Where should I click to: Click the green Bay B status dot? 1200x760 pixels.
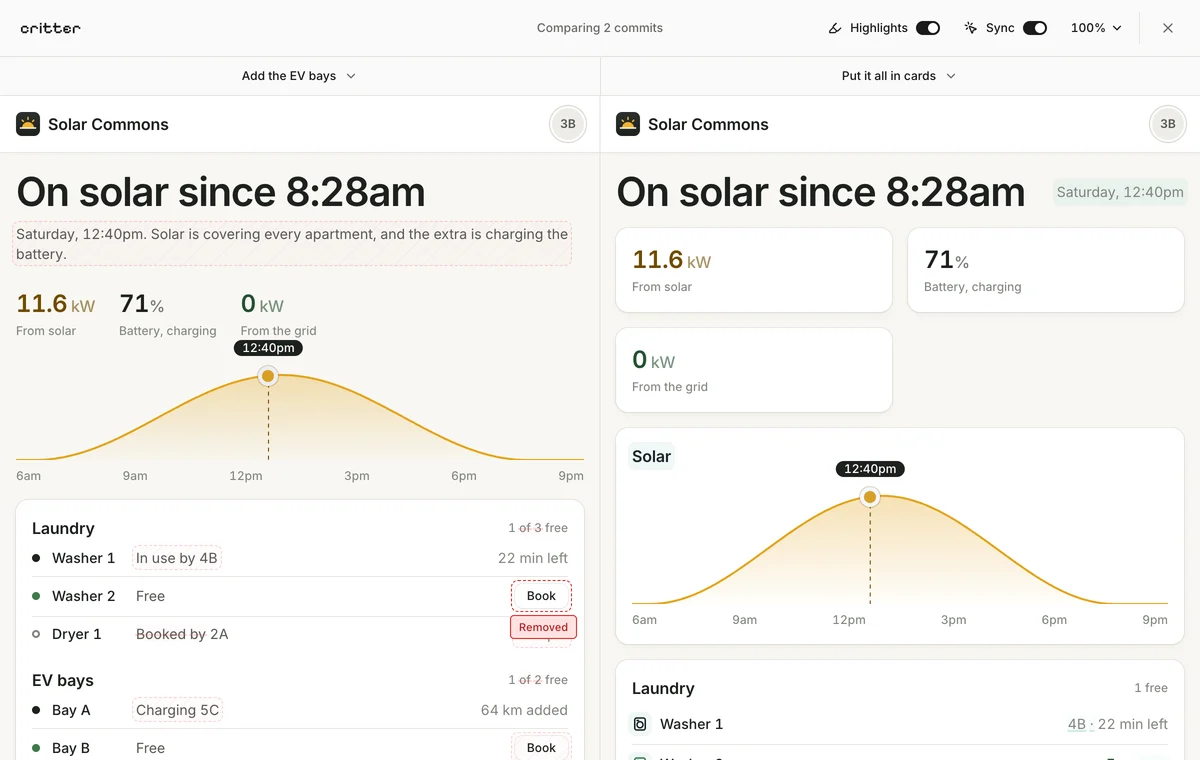36,748
